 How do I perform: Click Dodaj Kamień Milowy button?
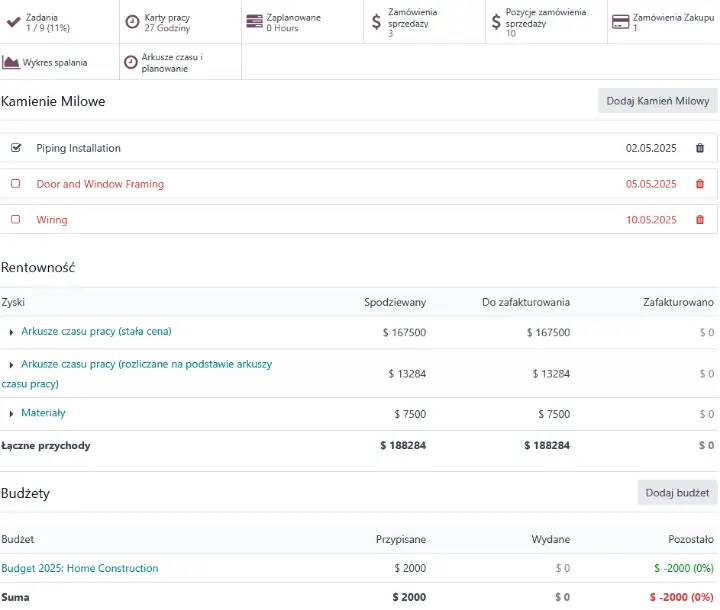pyautogui.click(x=658, y=101)
